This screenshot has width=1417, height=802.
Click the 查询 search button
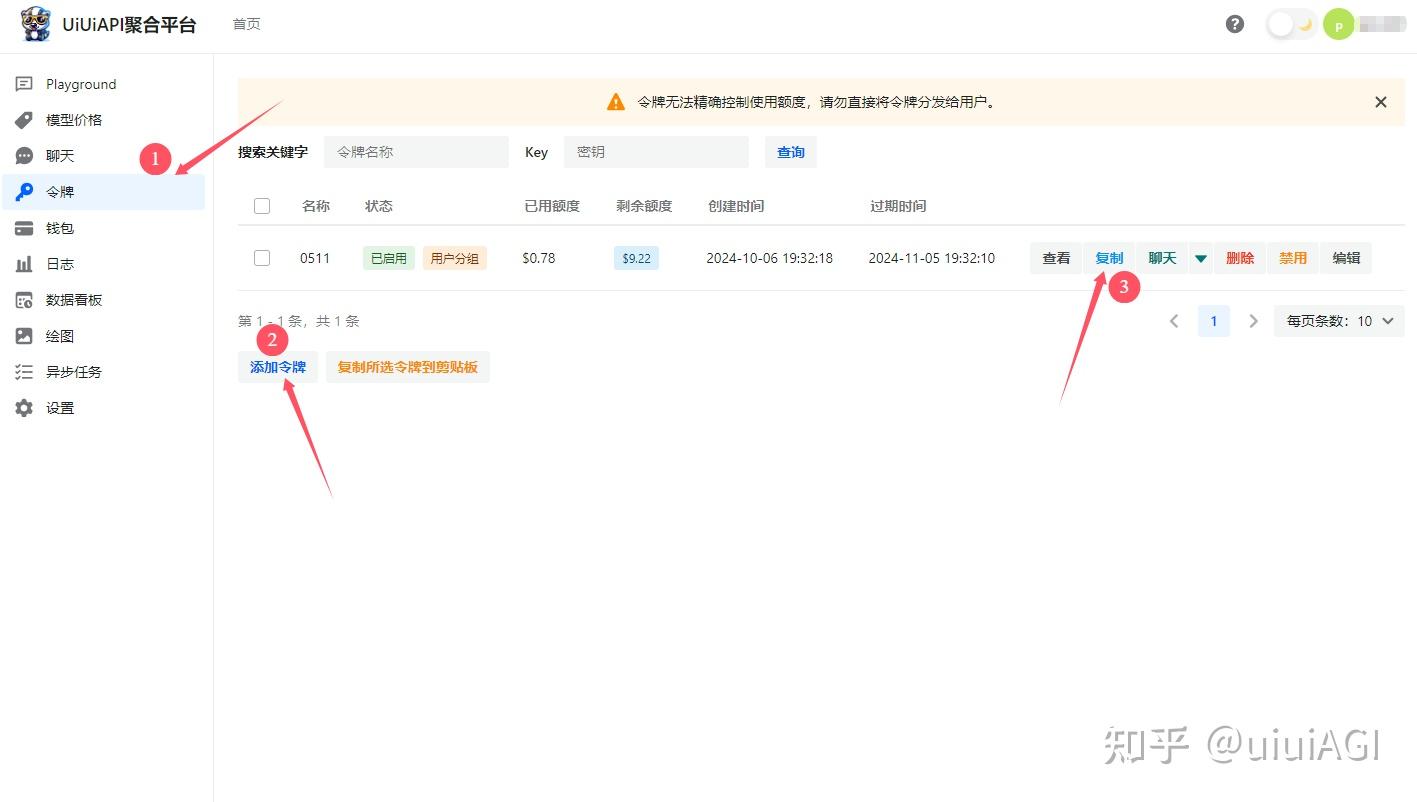click(x=791, y=152)
